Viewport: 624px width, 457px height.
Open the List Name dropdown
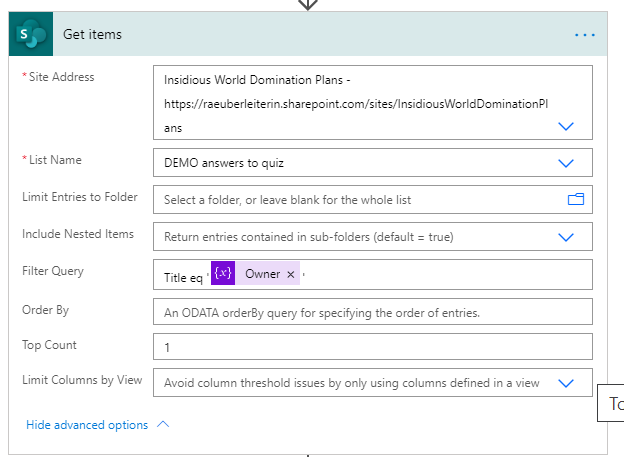pyautogui.click(x=566, y=163)
